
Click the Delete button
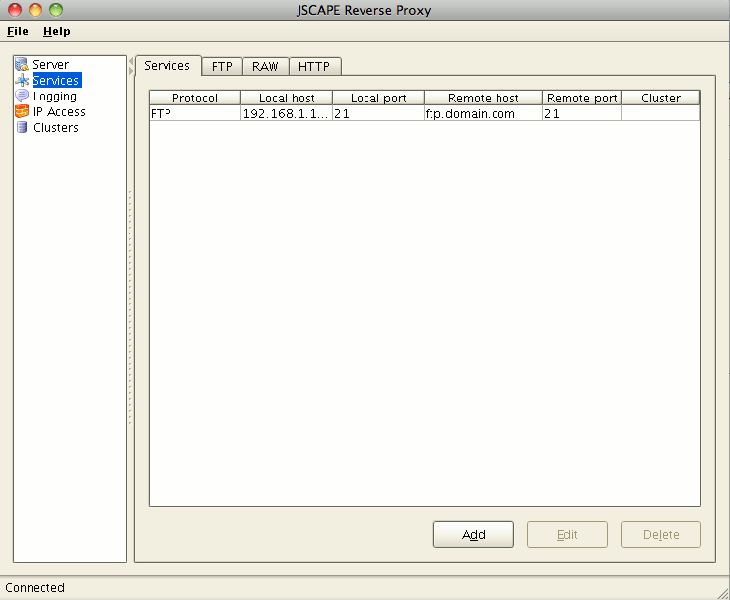661,534
